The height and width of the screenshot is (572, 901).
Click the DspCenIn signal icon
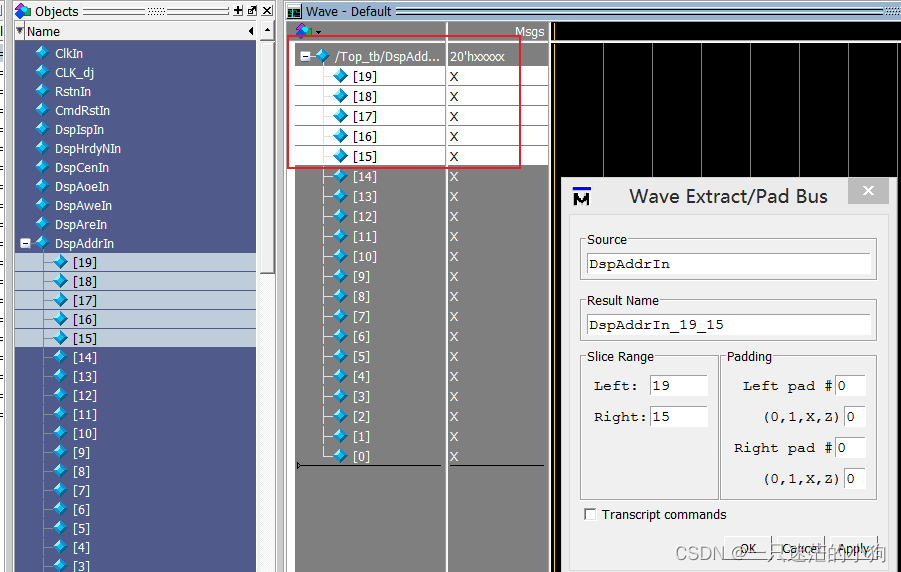pyautogui.click(x=42, y=167)
